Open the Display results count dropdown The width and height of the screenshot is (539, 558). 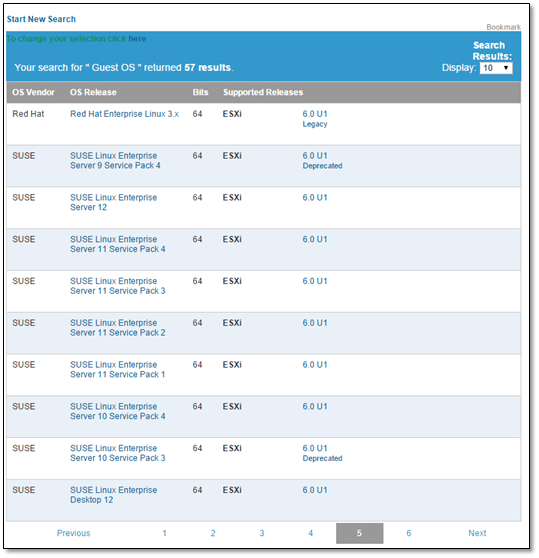[x=496, y=68]
